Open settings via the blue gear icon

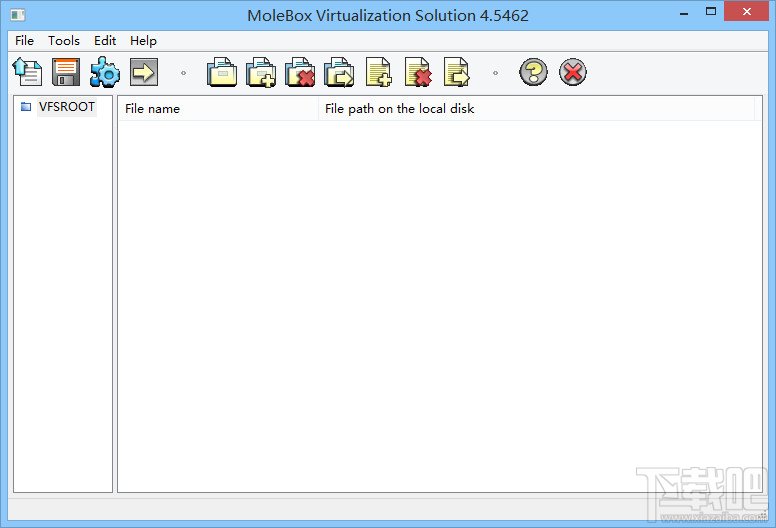click(105, 72)
